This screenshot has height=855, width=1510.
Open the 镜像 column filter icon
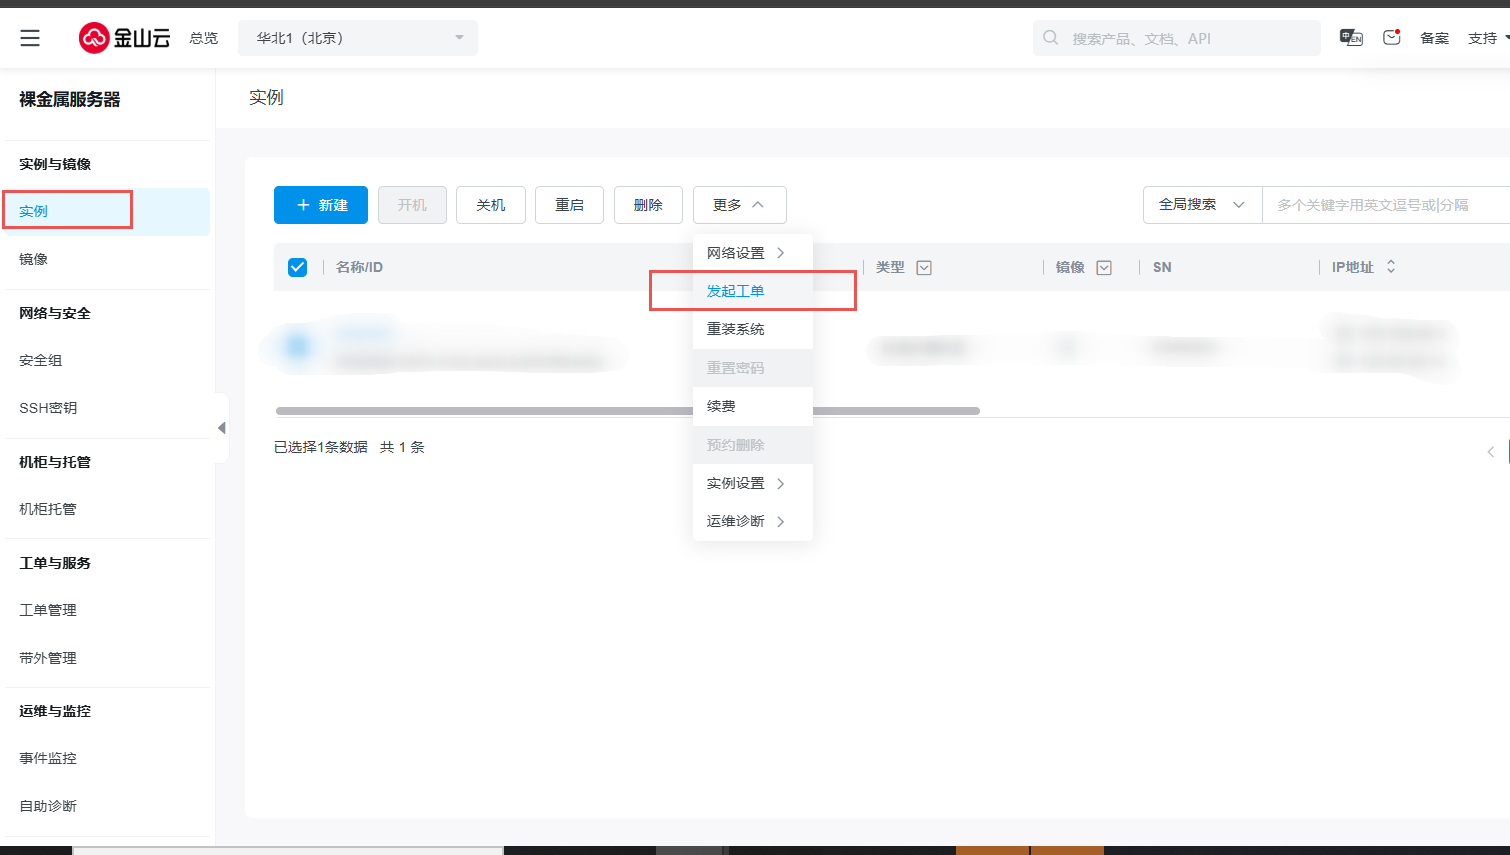(x=1104, y=267)
